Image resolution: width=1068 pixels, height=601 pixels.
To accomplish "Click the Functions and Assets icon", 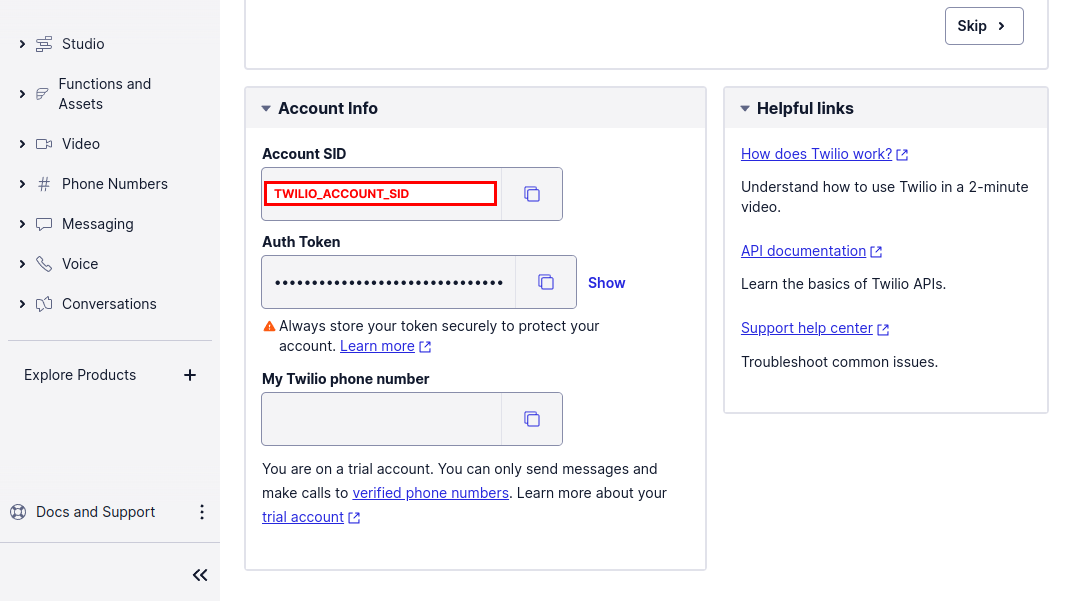I will pyautogui.click(x=42, y=94).
